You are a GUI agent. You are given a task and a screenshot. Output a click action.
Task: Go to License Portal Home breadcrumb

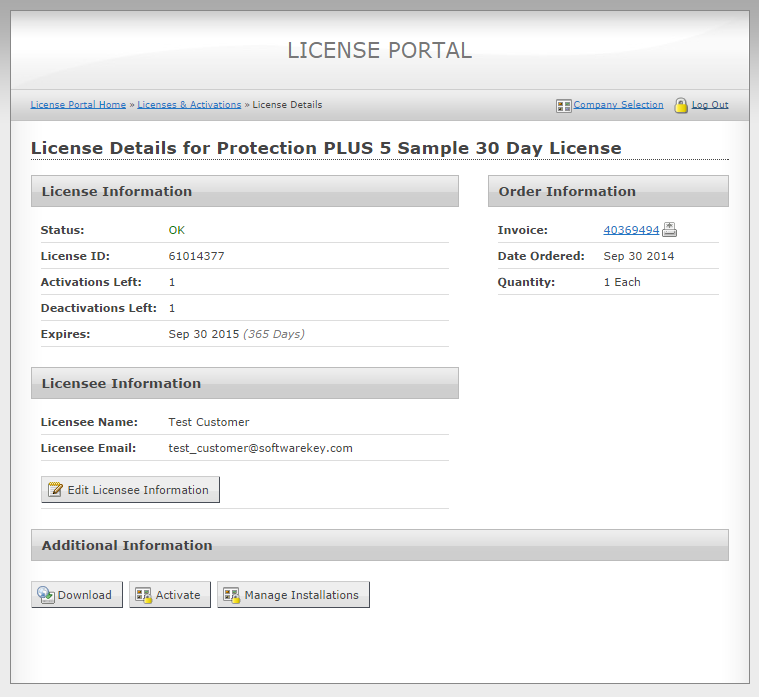(x=78, y=105)
